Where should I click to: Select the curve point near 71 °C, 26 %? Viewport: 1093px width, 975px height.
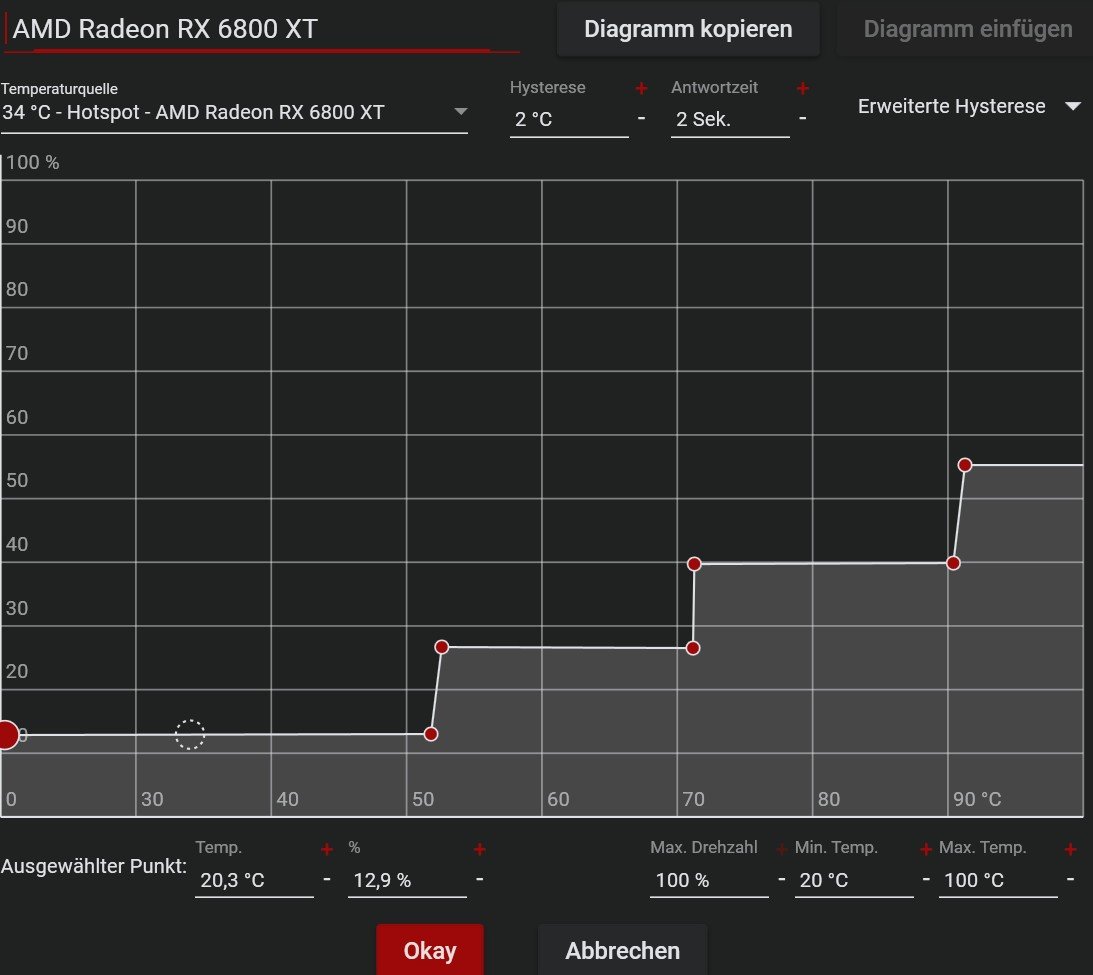point(693,648)
